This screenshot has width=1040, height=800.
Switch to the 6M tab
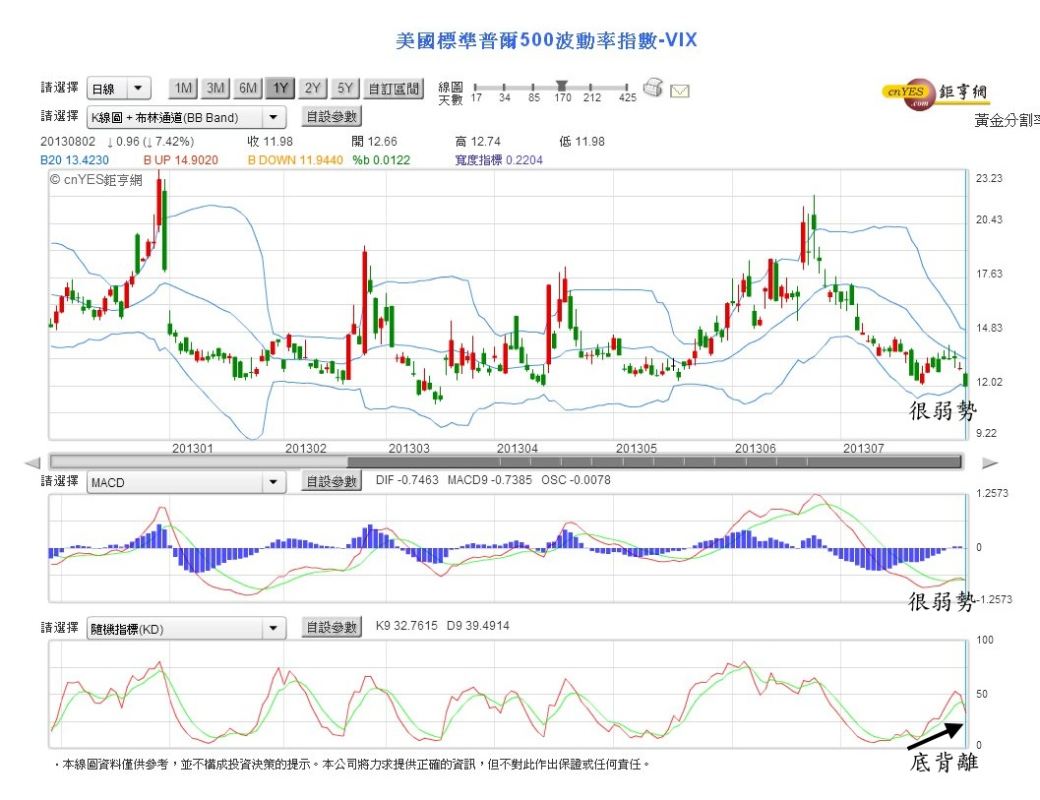point(245,88)
